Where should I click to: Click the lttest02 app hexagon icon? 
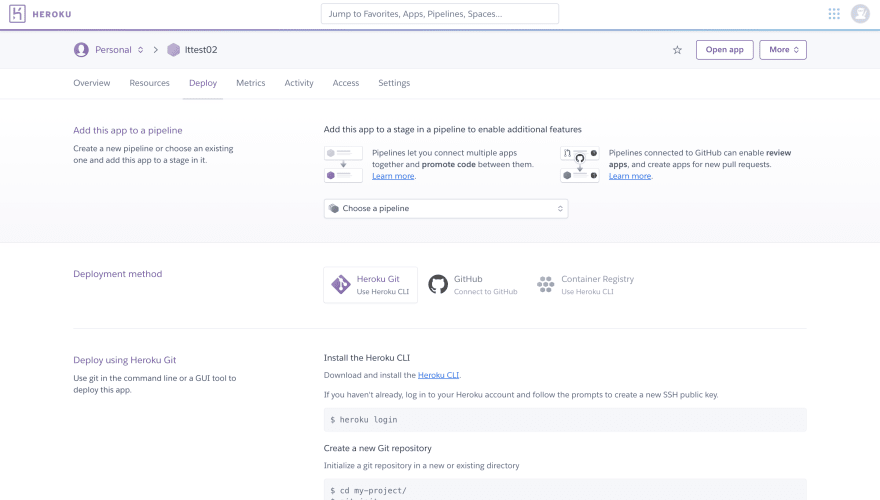(173, 50)
